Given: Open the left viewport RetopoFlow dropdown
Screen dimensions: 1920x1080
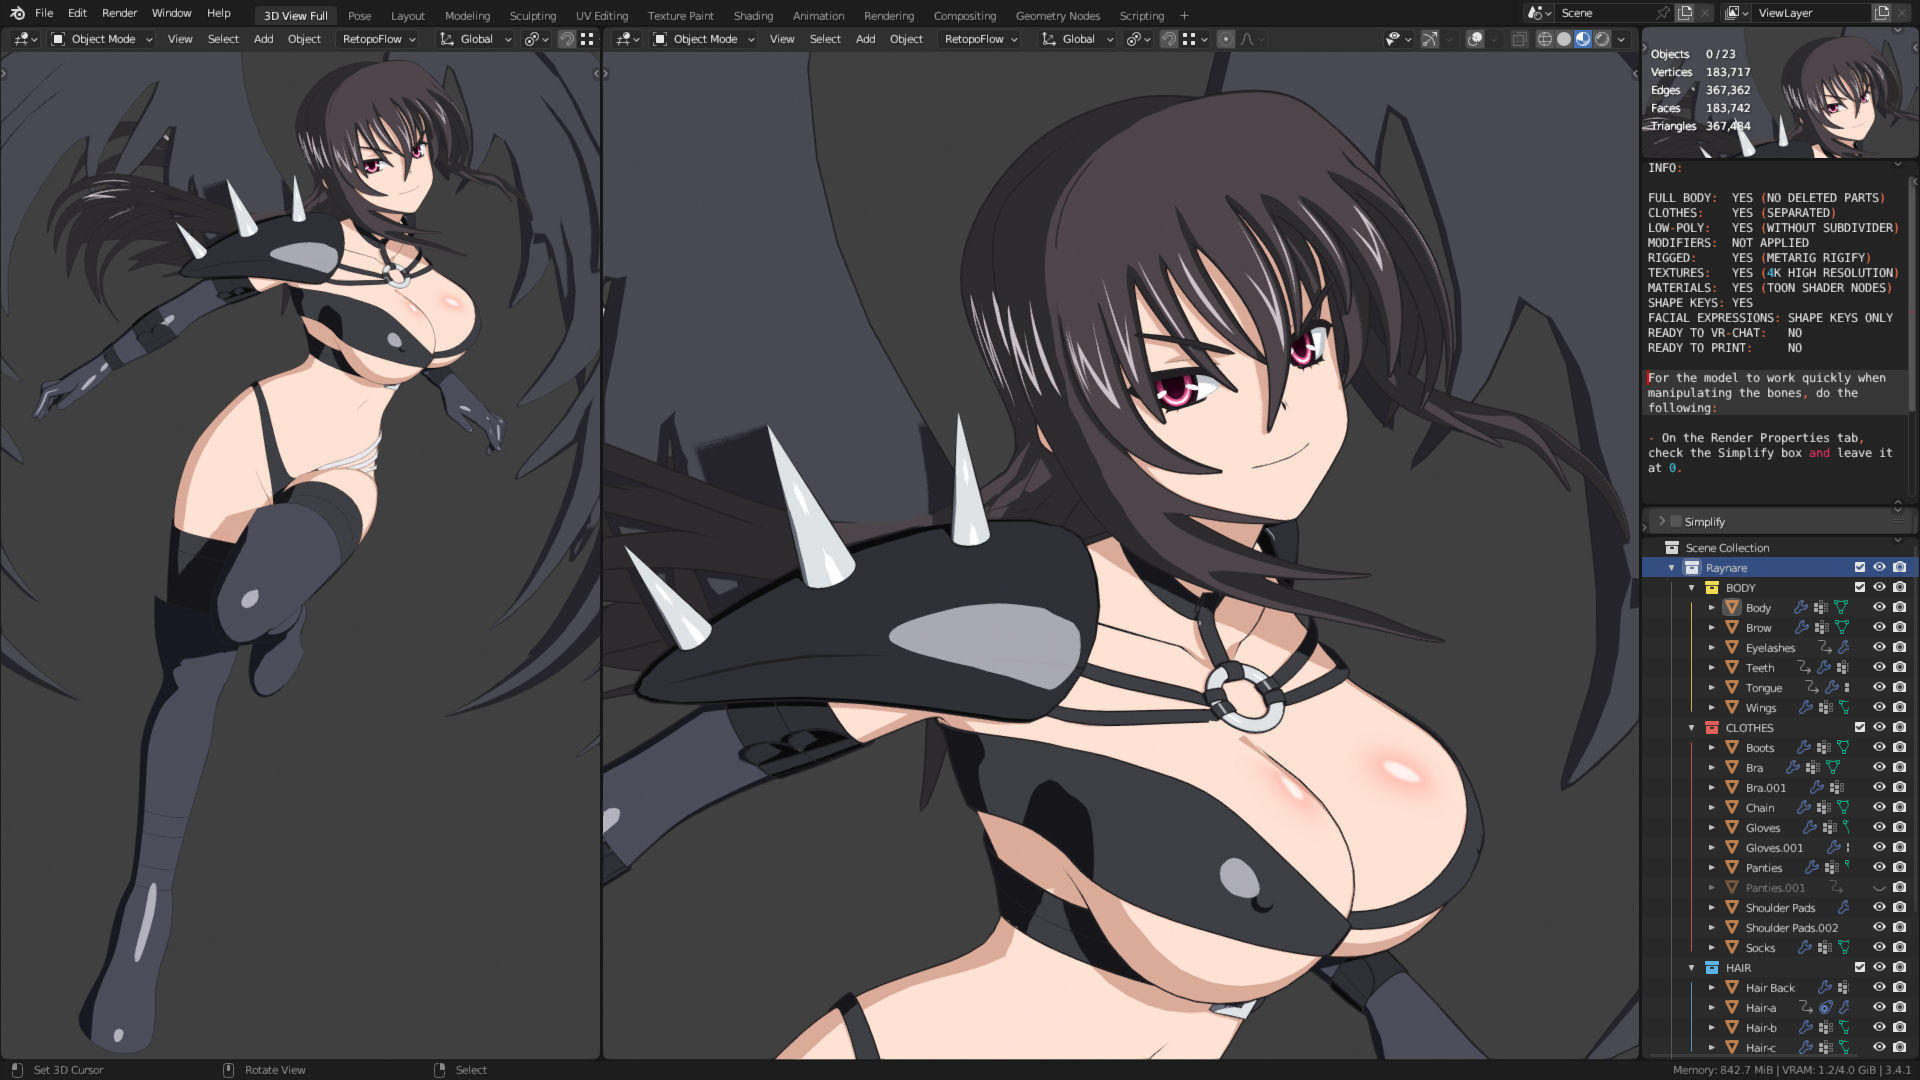Looking at the screenshot, I should pyautogui.click(x=378, y=39).
